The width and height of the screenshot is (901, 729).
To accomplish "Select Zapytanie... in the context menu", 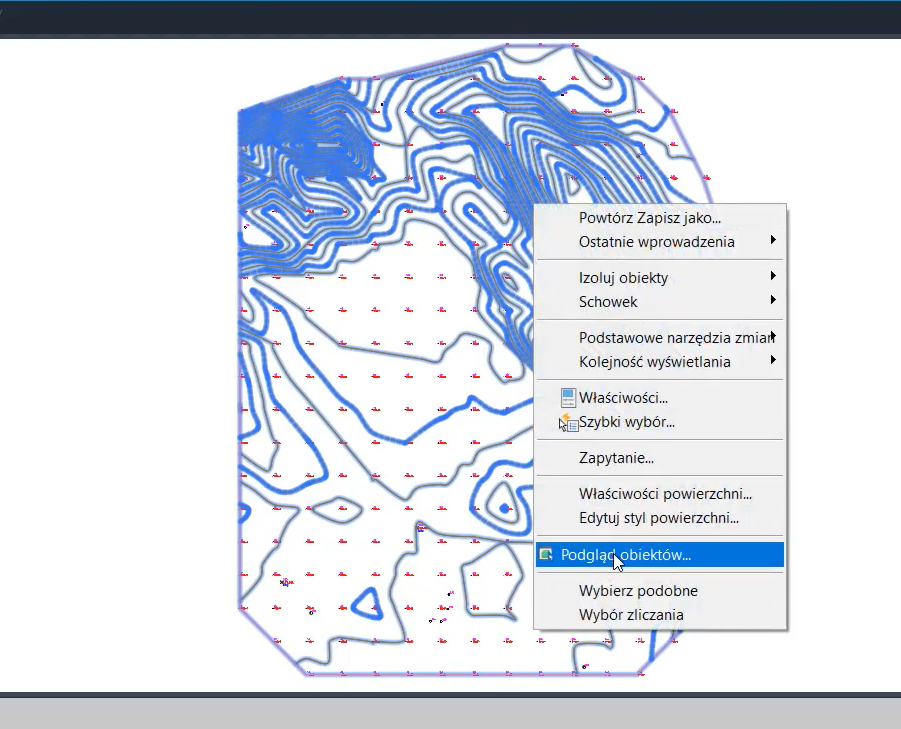I will (616, 458).
